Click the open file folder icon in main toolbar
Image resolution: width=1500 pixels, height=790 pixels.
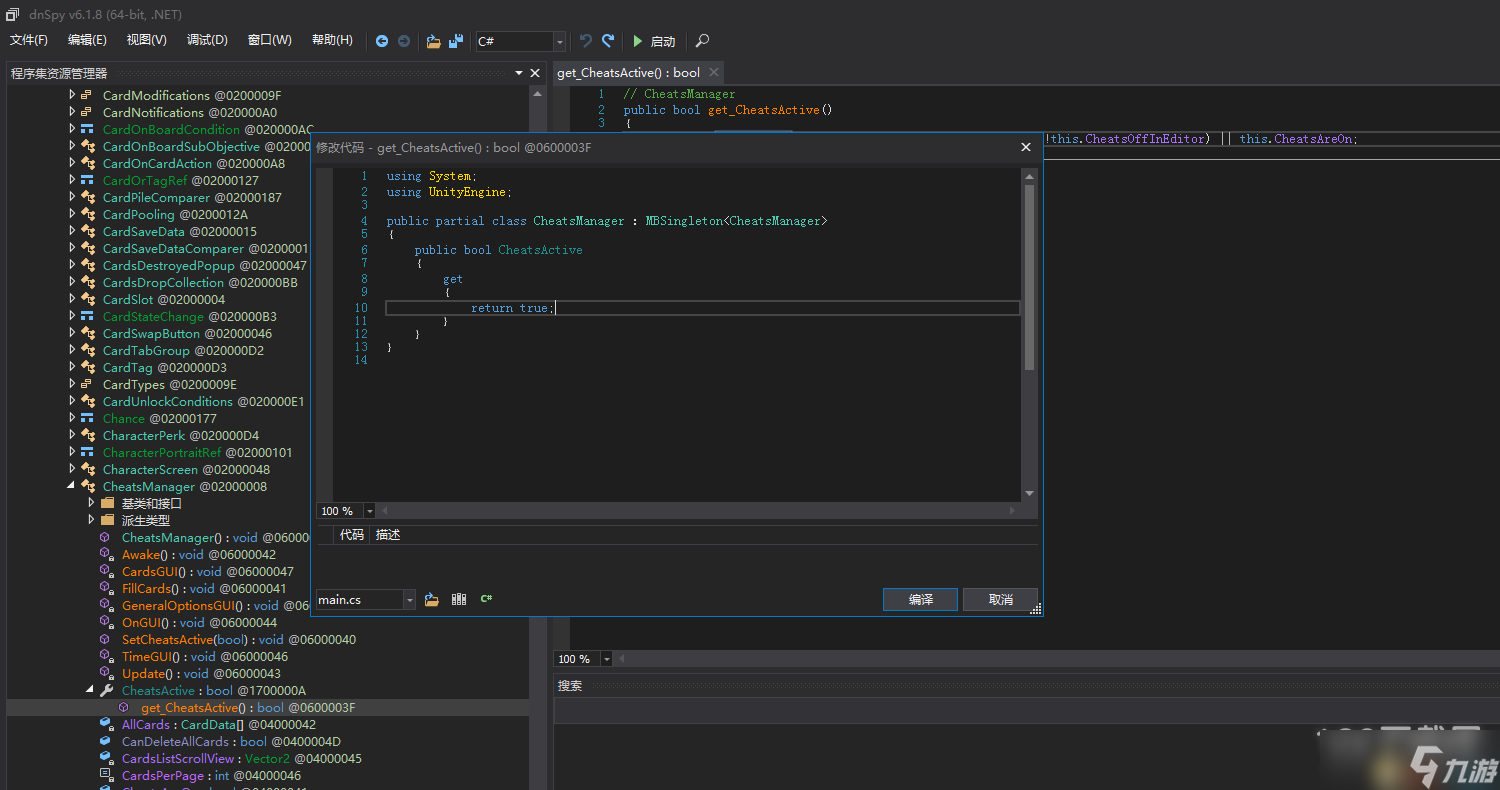[433, 41]
